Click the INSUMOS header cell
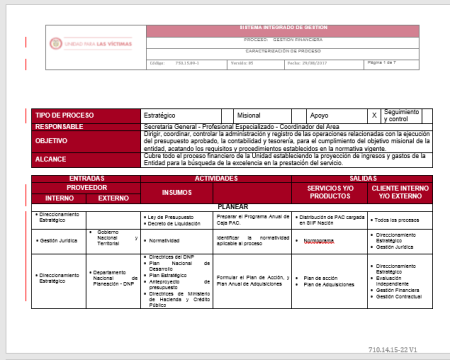The image size is (450, 360). (177, 193)
